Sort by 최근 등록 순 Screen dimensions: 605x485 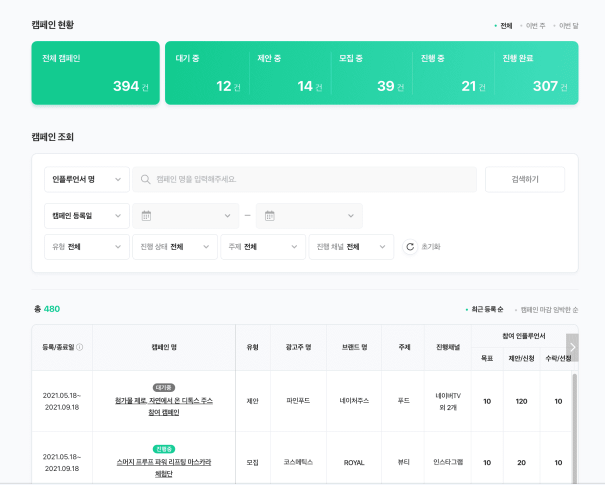click(487, 309)
